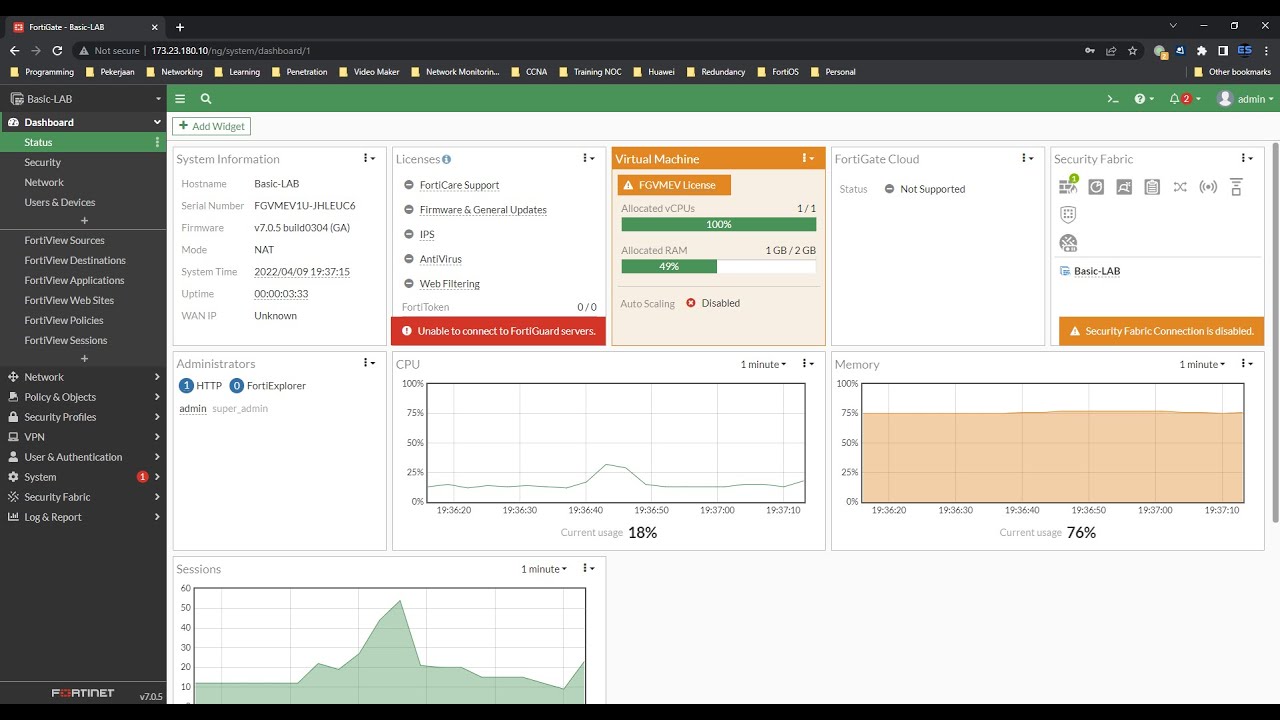This screenshot has height=720, width=1280.
Task: Expand the Log & Report section
Action: coord(84,517)
